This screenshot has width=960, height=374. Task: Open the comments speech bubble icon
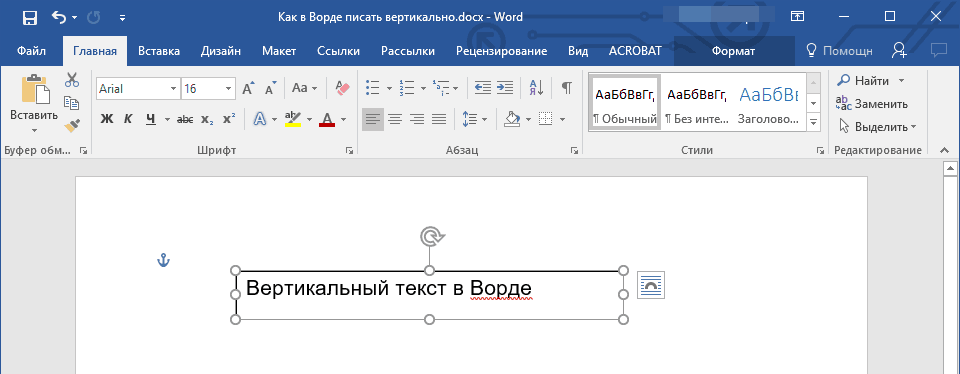pyautogui.click(x=938, y=50)
